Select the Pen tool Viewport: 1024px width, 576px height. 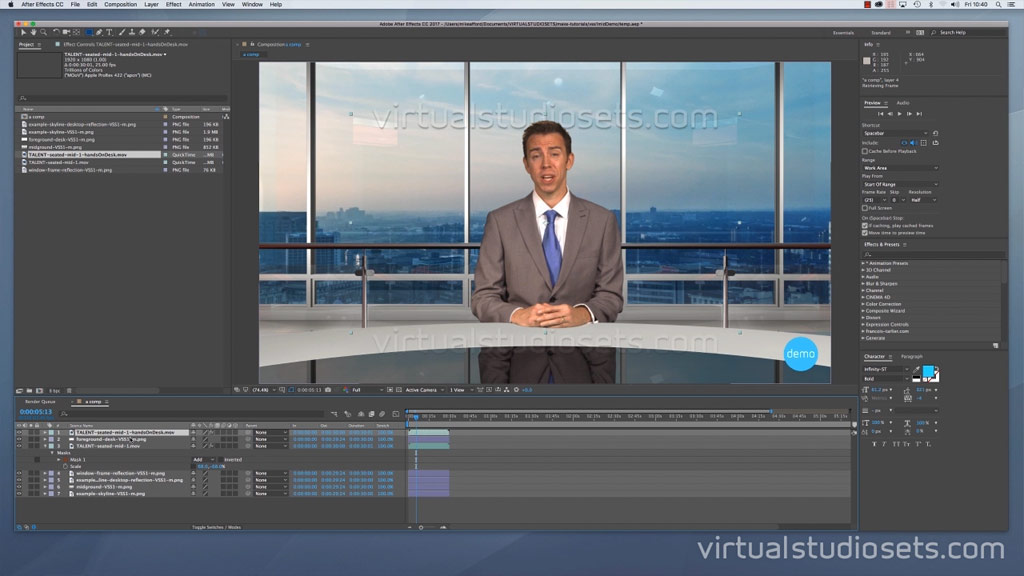[99, 32]
